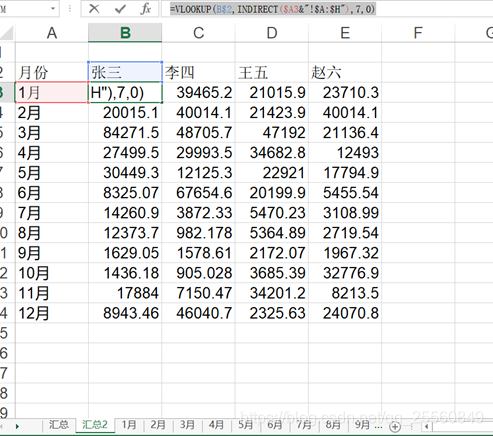Select cell containing 21015.9
493x436 pixels.
[272, 92]
